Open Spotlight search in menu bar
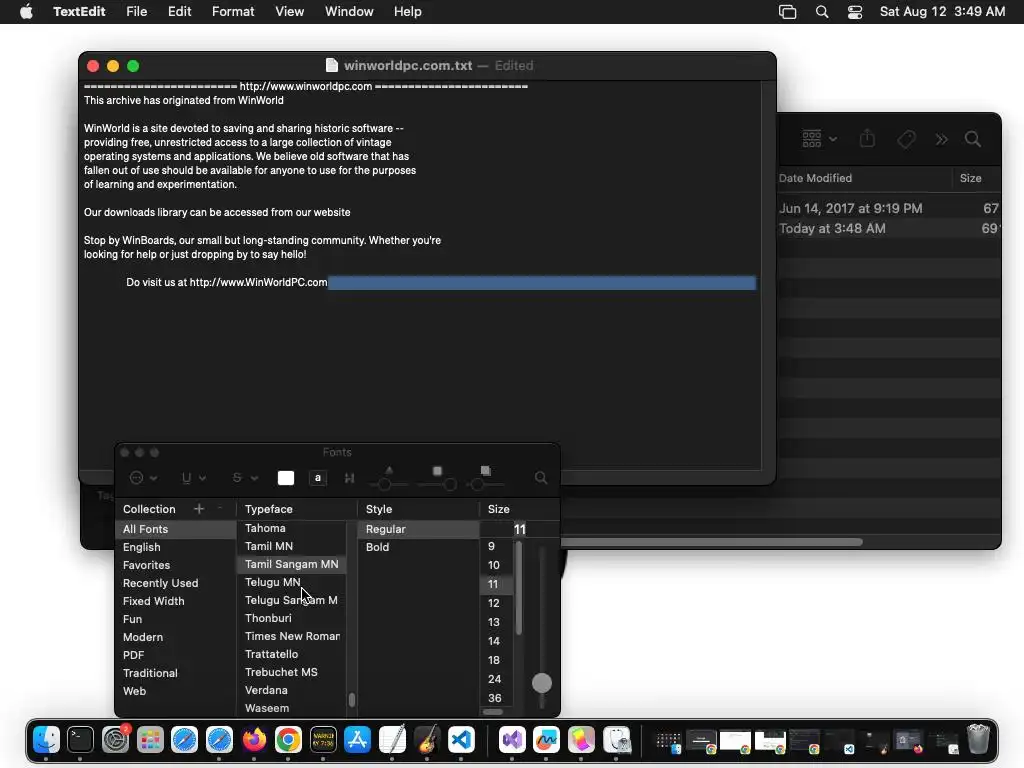This screenshot has width=1024, height=768. tap(822, 12)
